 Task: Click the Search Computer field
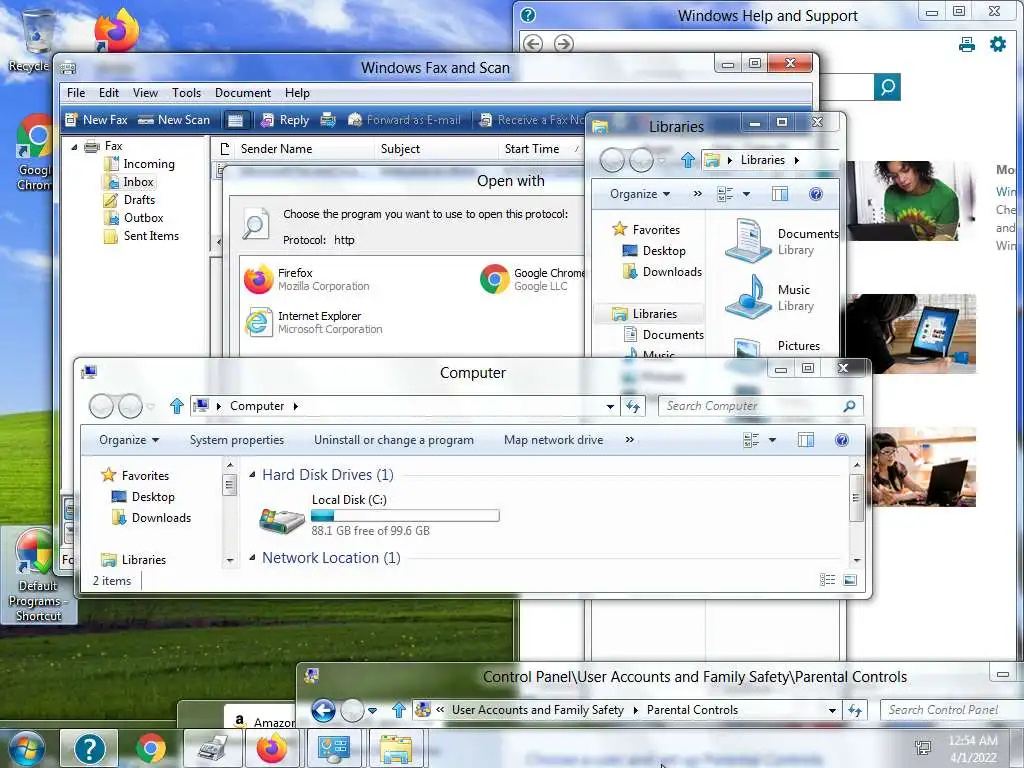coord(761,406)
